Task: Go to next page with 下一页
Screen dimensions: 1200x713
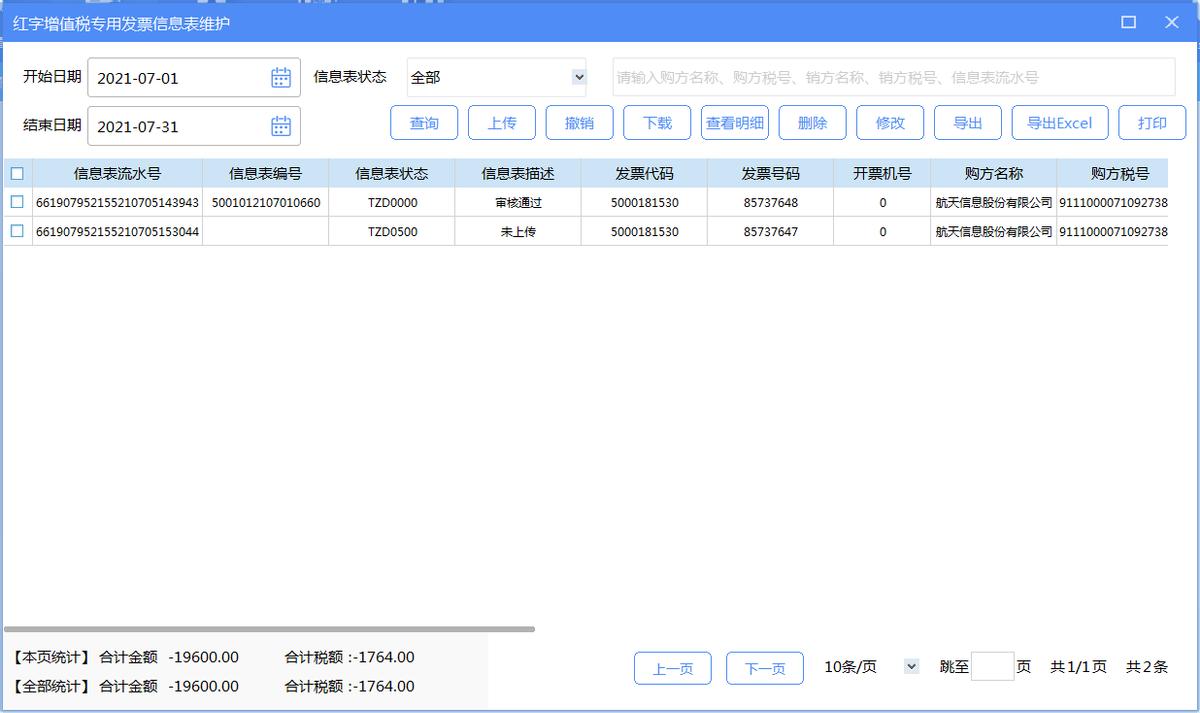Action: 765,668
